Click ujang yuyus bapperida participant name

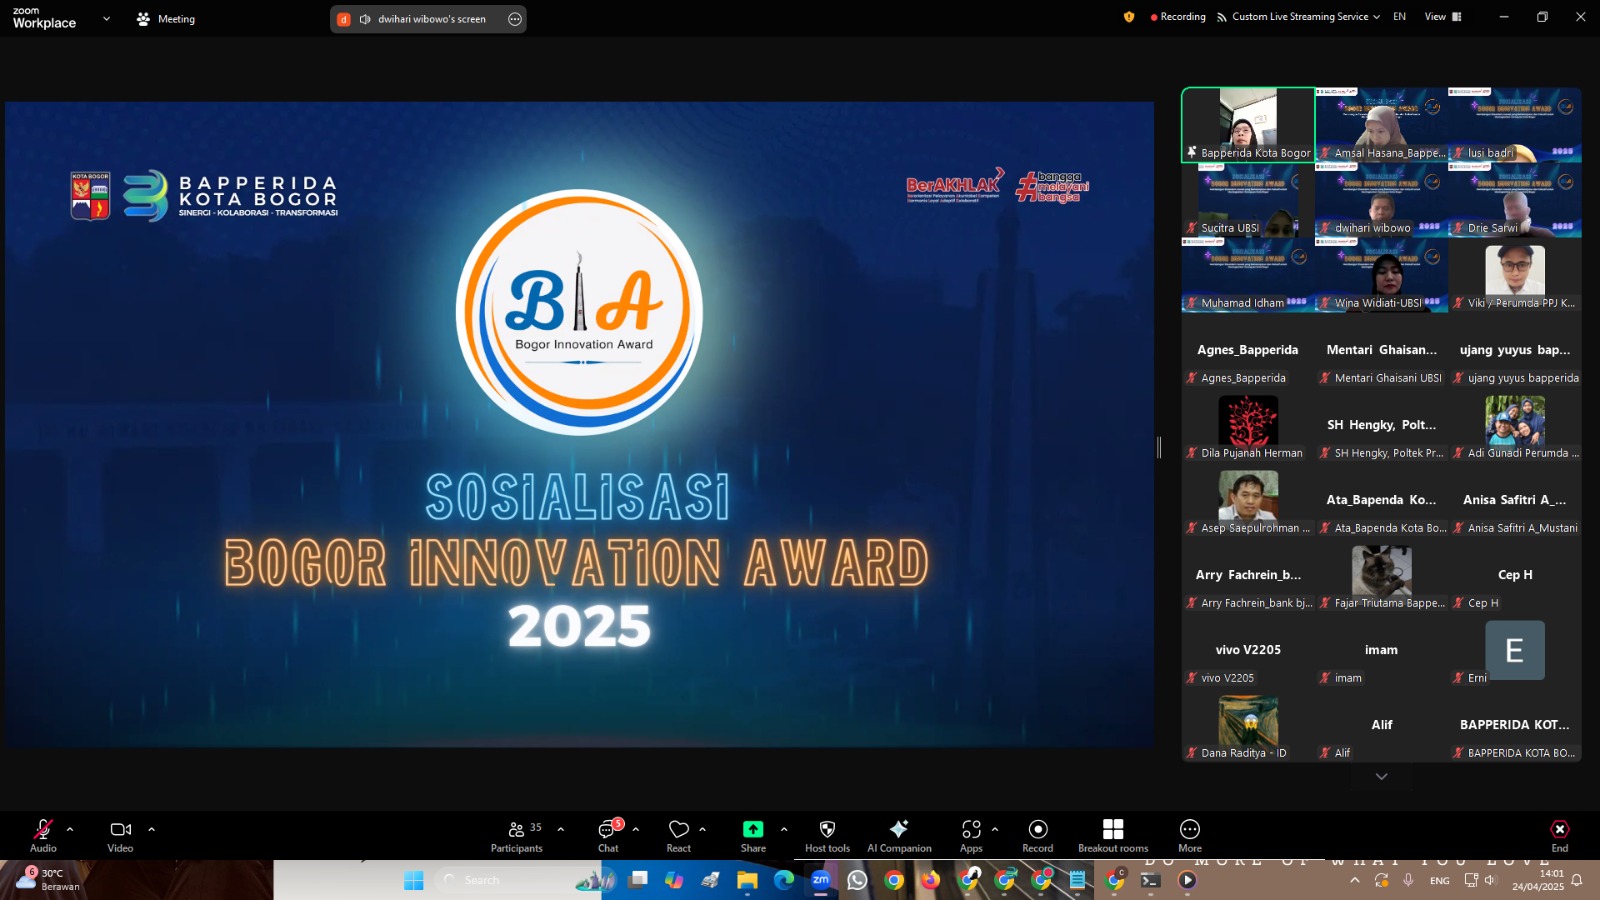click(x=1515, y=350)
